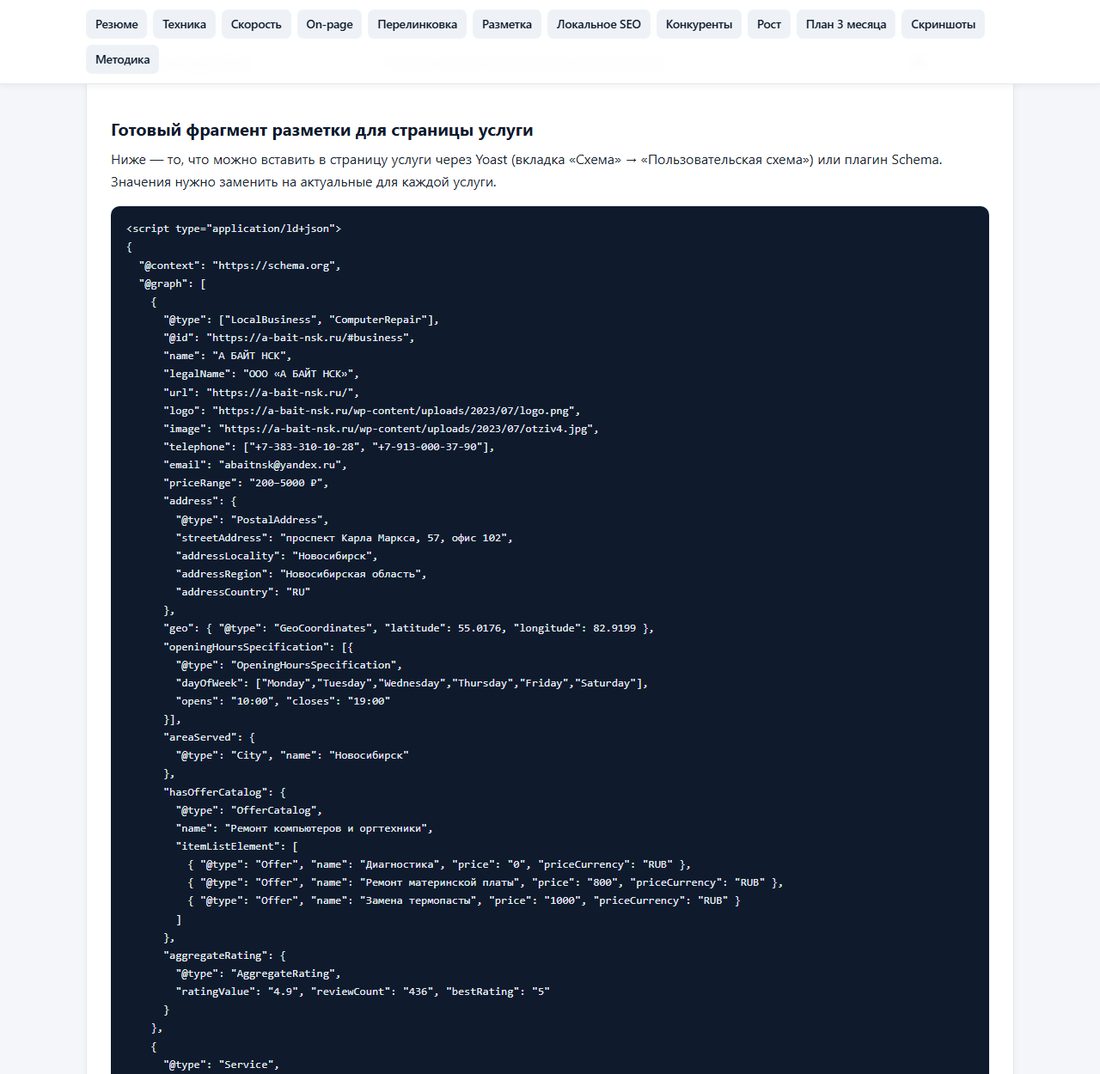Click the "@type": "AggregateRating" line
Viewport: 1100px width, 1074px height.
pyautogui.click(x=258, y=974)
